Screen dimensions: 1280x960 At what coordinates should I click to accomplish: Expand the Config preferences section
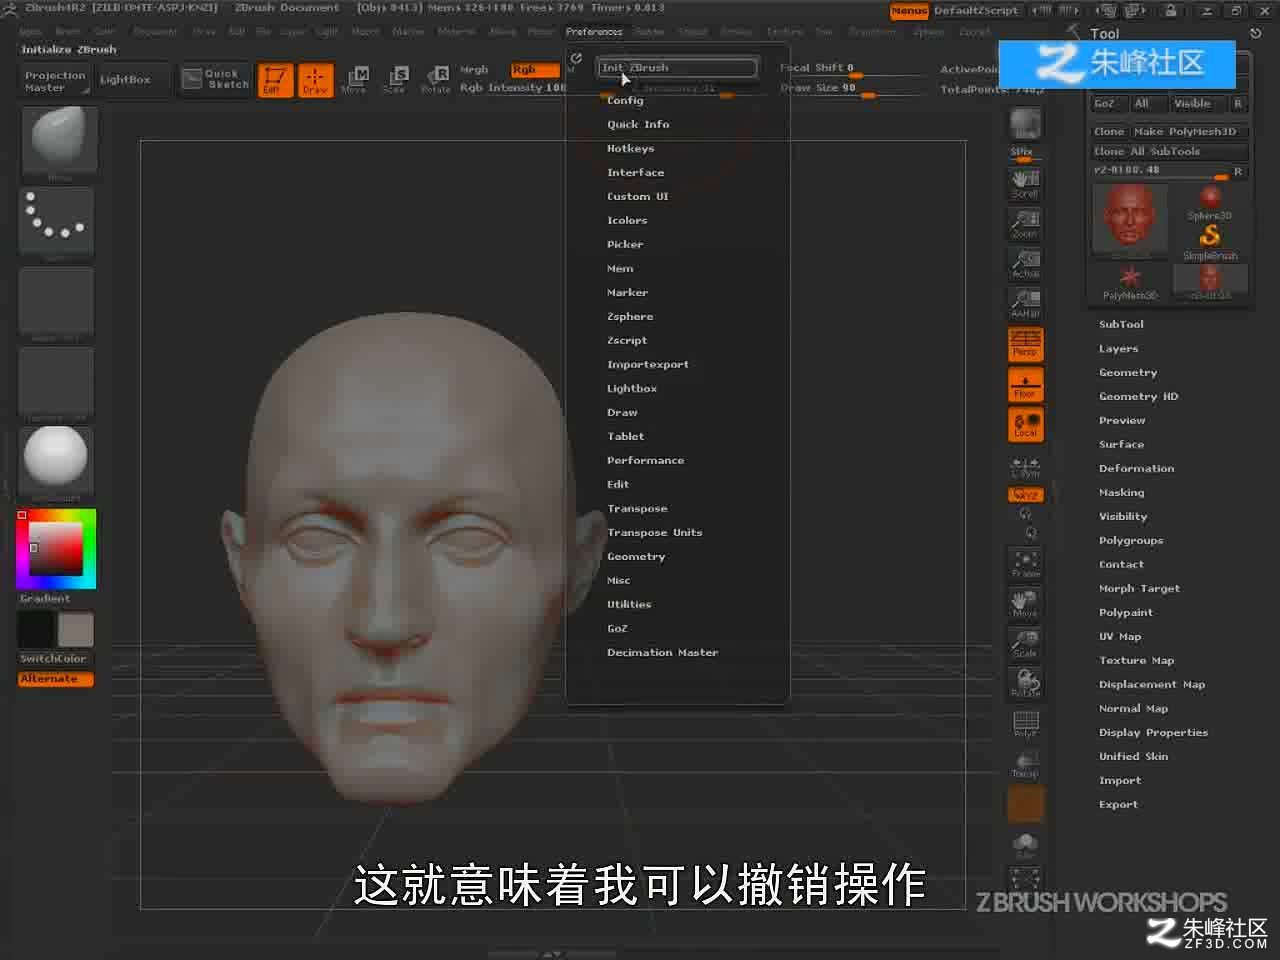pos(625,100)
